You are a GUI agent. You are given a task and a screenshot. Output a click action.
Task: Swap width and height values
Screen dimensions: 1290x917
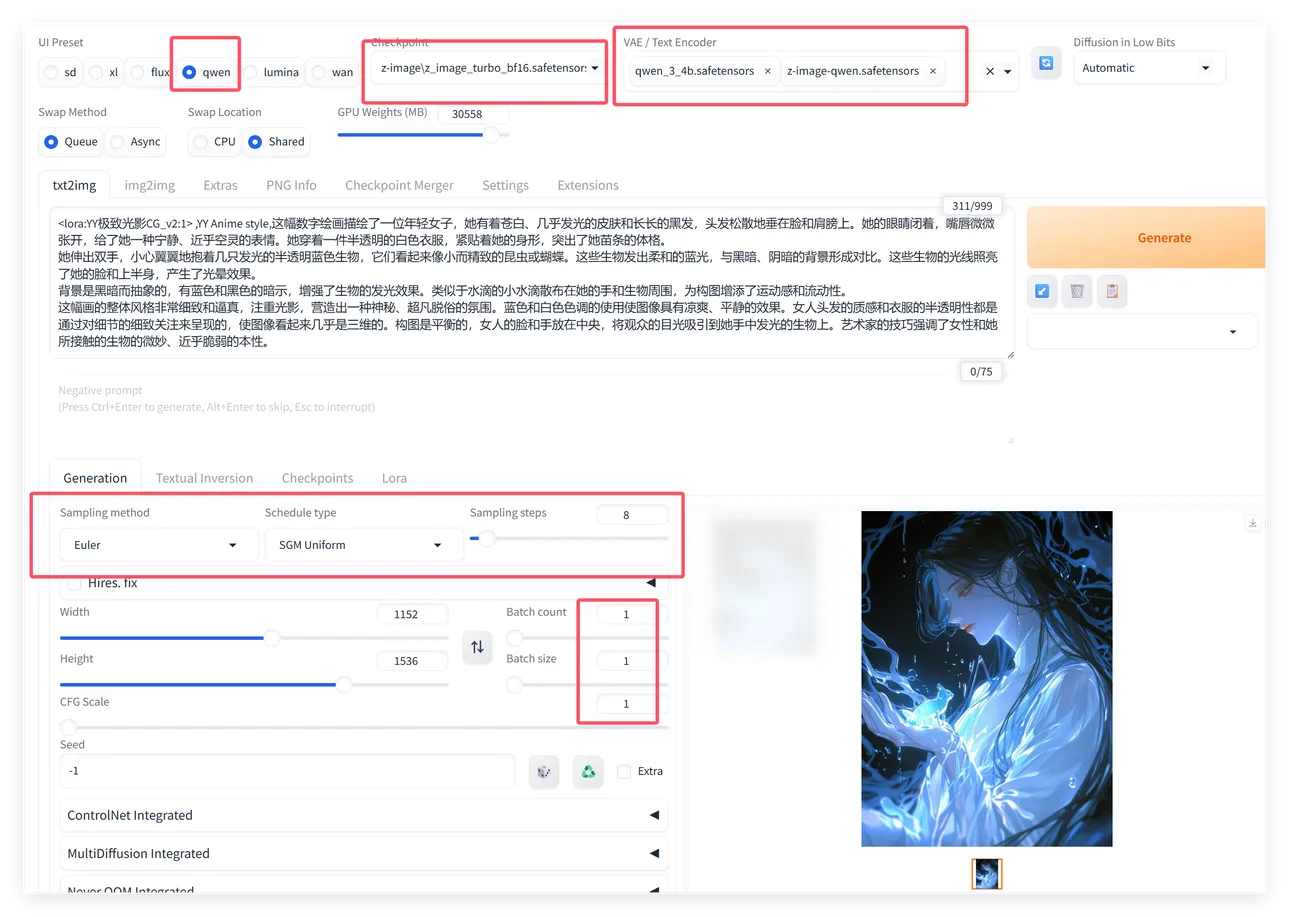(477, 647)
